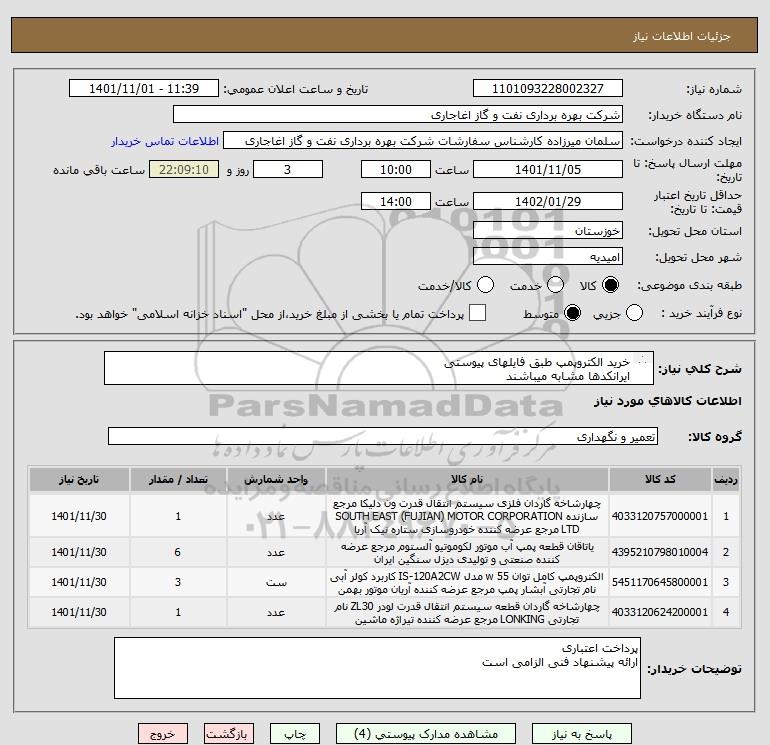Click the ایجاد کننده درخواست field
The height and width of the screenshot is (745, 770).
pyautogui.click(x=423, y=141)
